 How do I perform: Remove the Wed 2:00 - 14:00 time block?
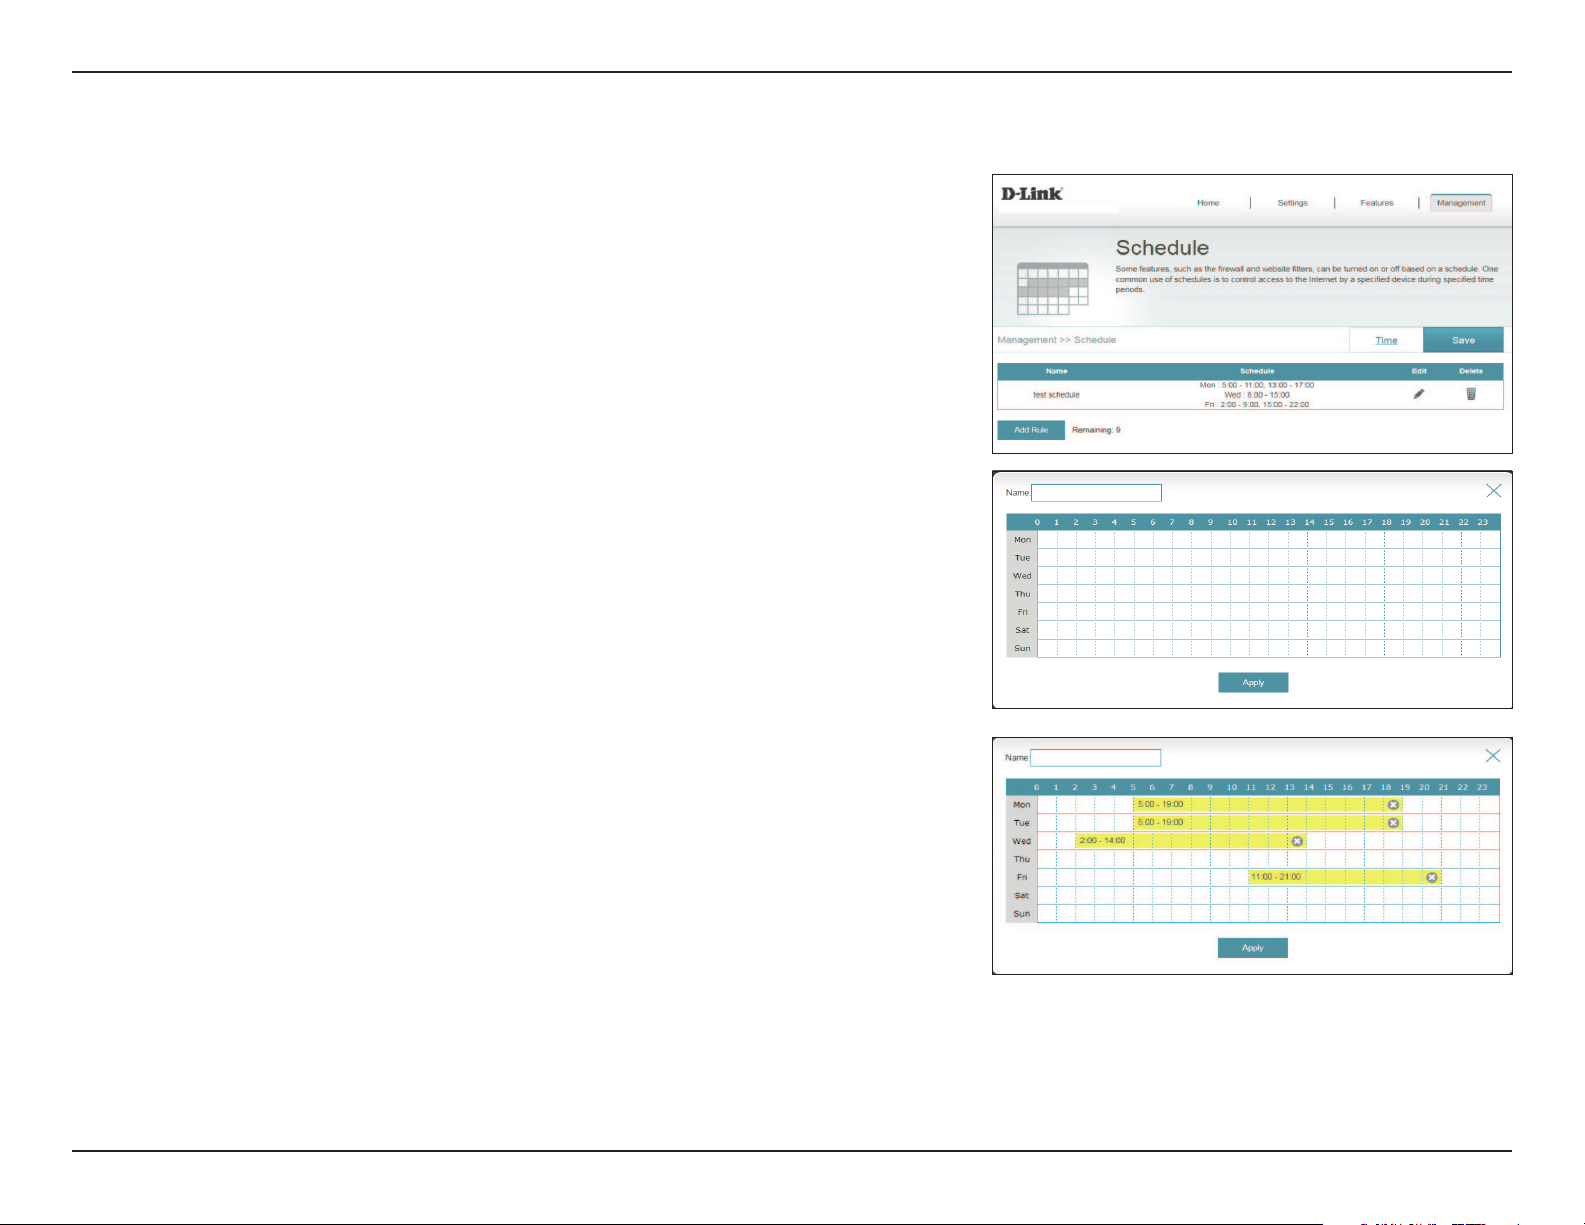pyautogui.click(x=1297, y=841)
